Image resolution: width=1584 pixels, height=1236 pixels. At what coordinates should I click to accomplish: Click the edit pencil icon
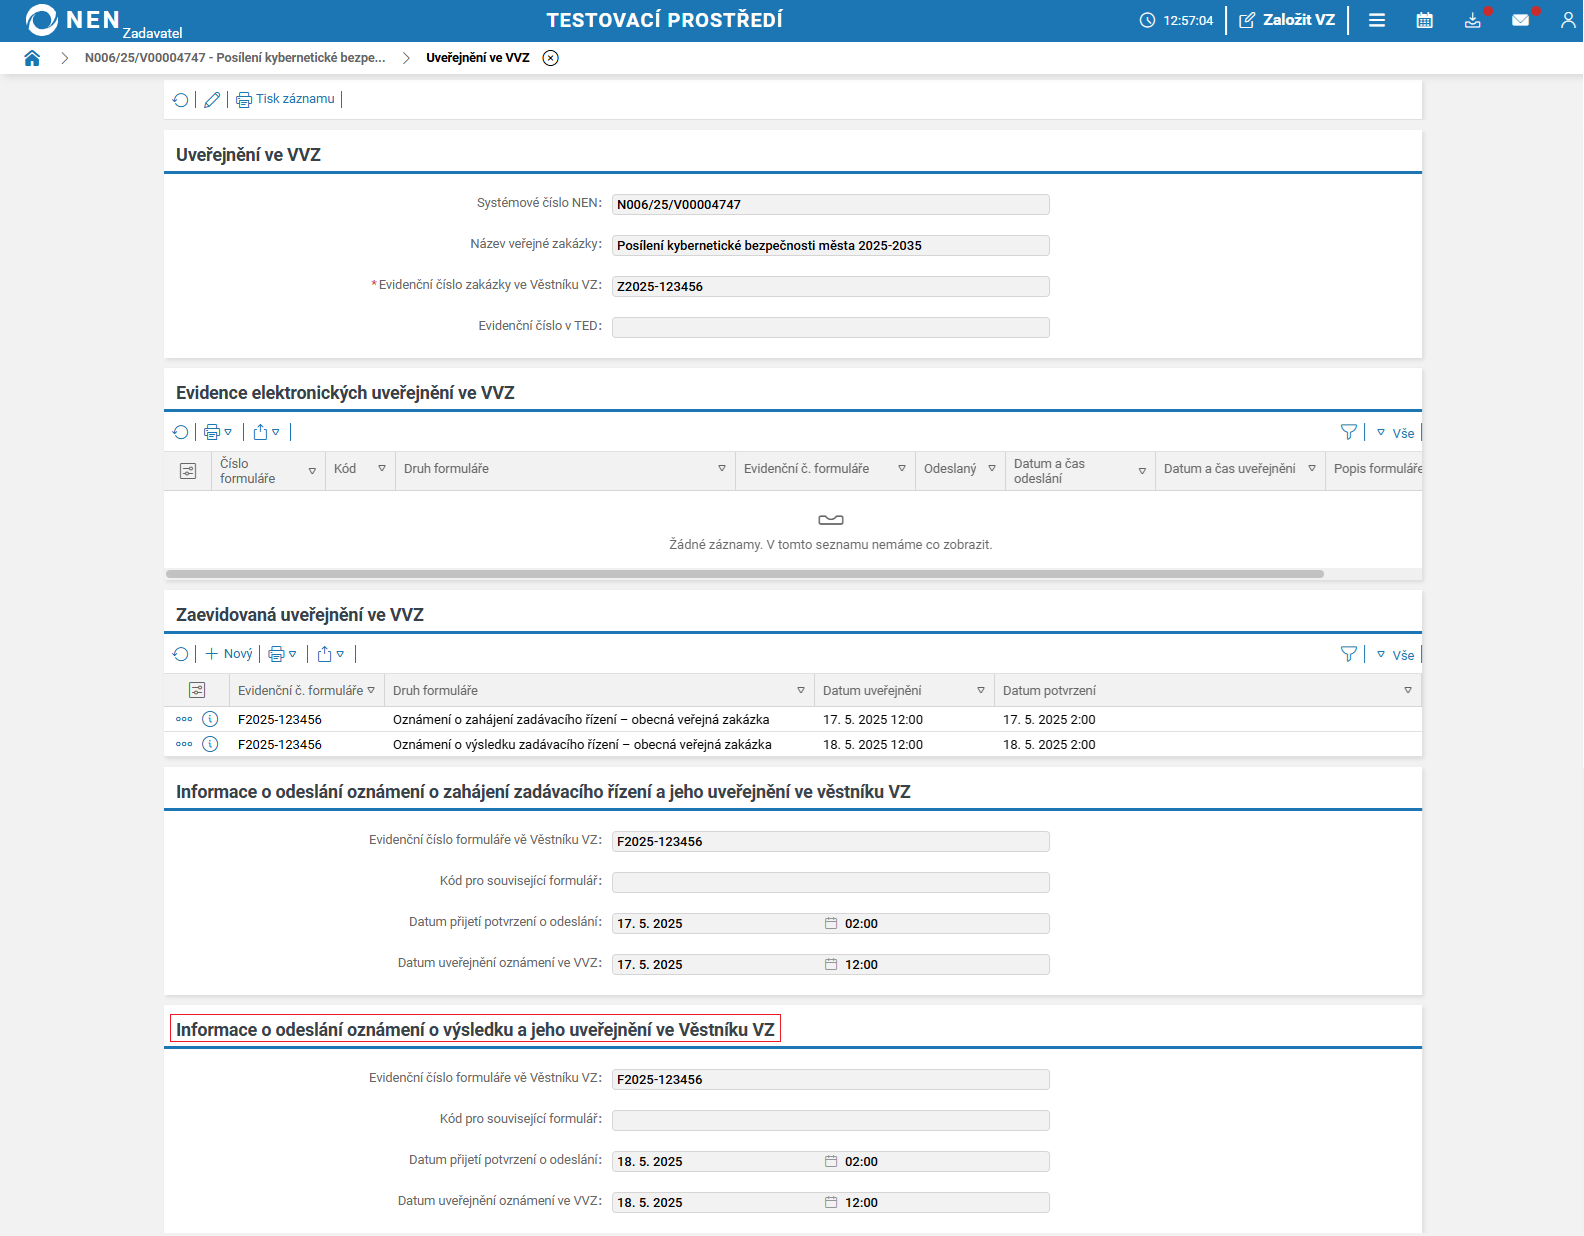pyautogui.click(x=212, y=100)
